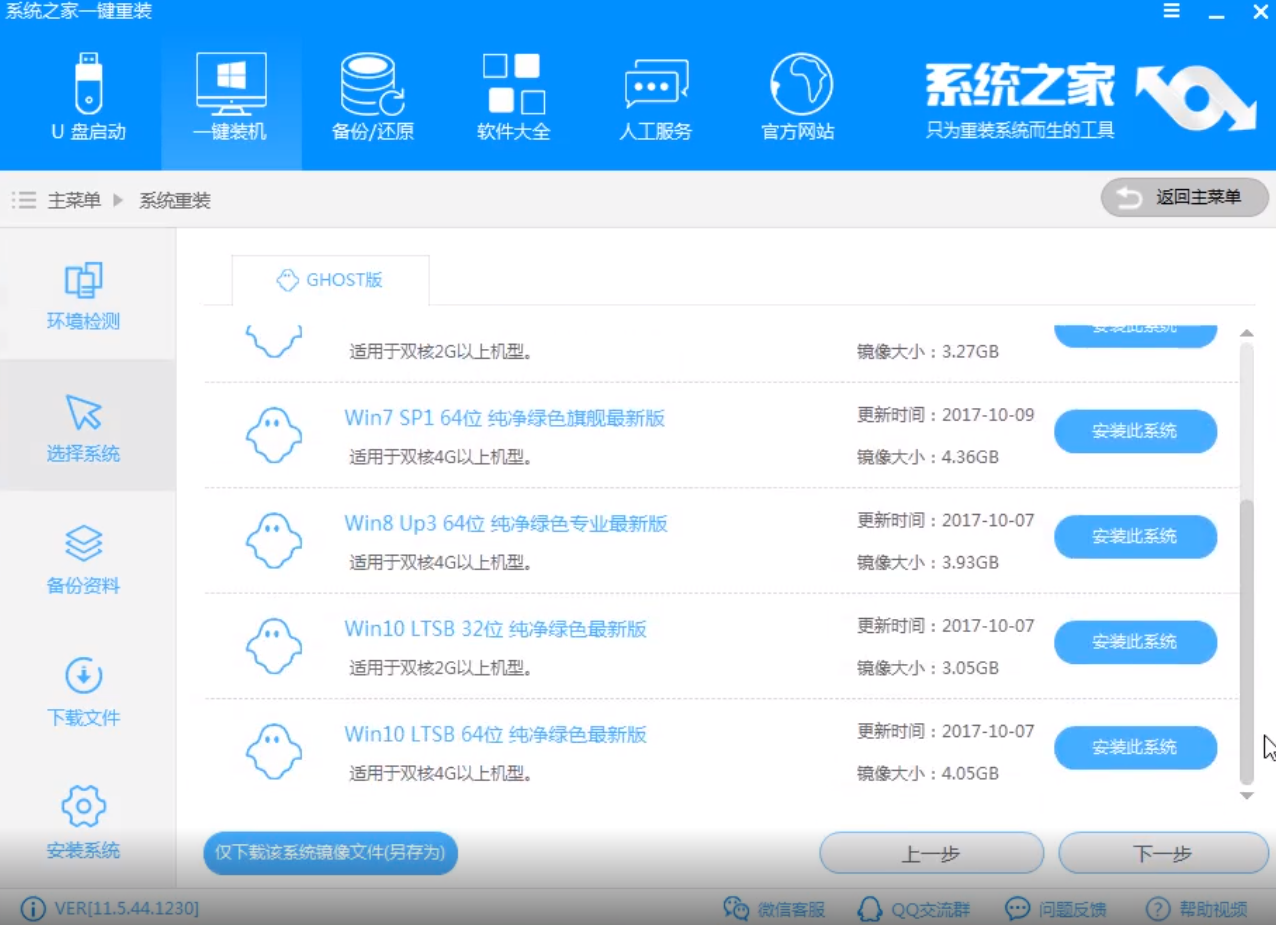
Task: Launch 人工服务 customer support
Action: (655, 95)
